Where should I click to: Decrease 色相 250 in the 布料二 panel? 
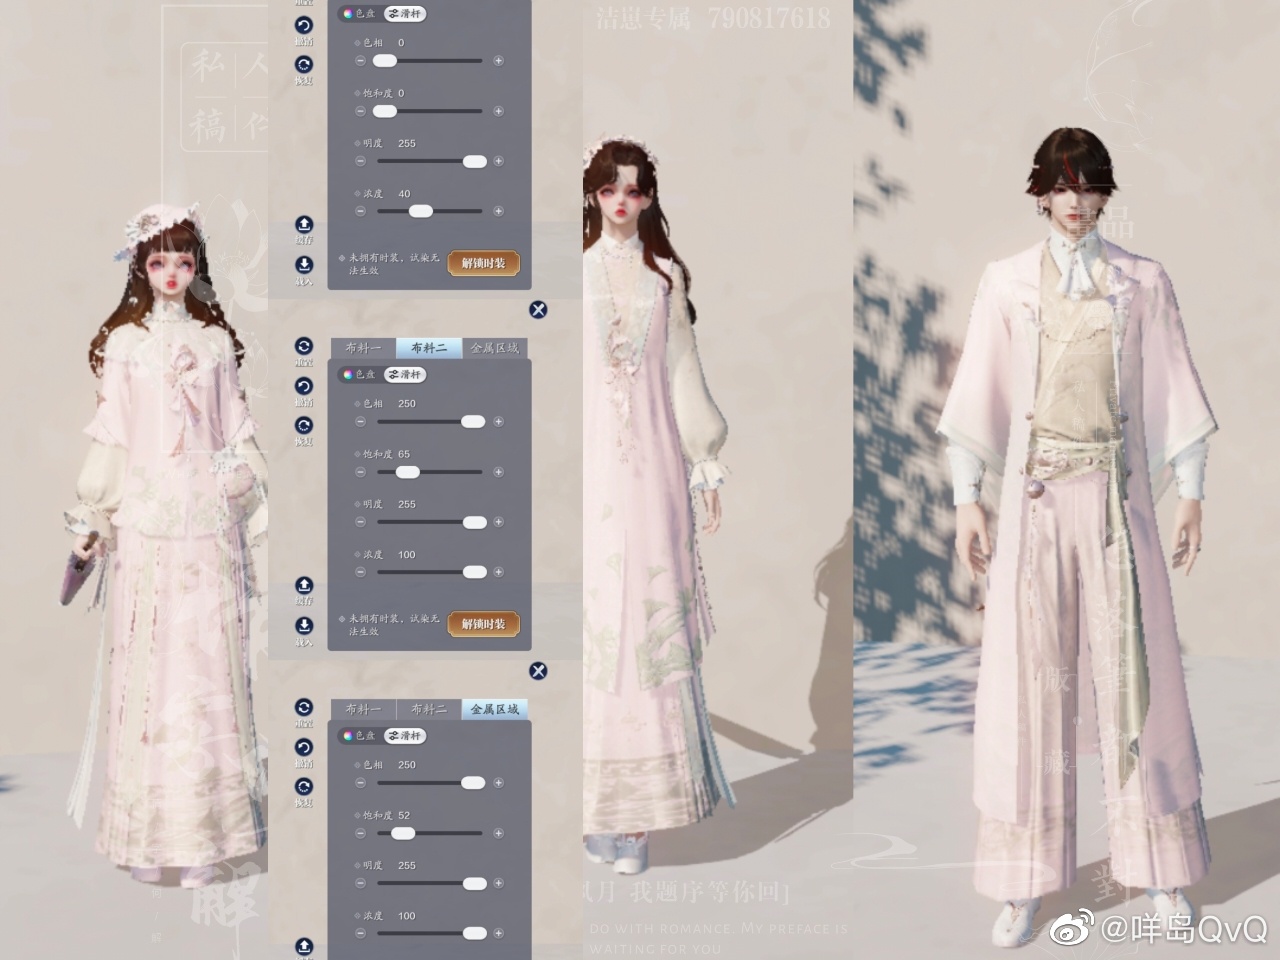360,422
